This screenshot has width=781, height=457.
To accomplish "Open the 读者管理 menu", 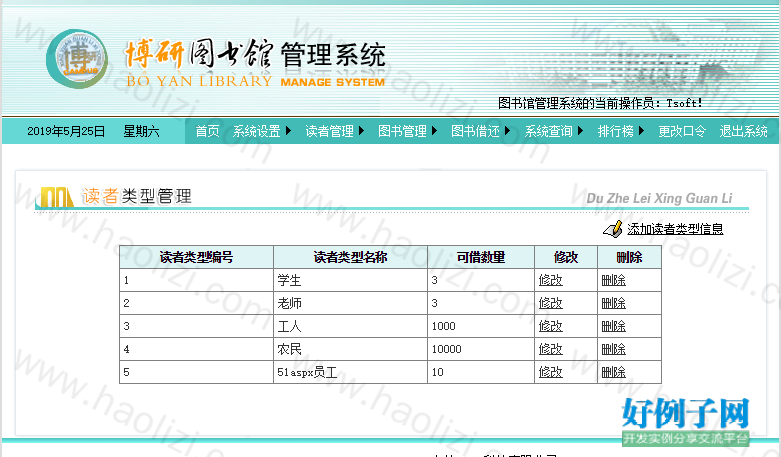I will click(329, 131).
